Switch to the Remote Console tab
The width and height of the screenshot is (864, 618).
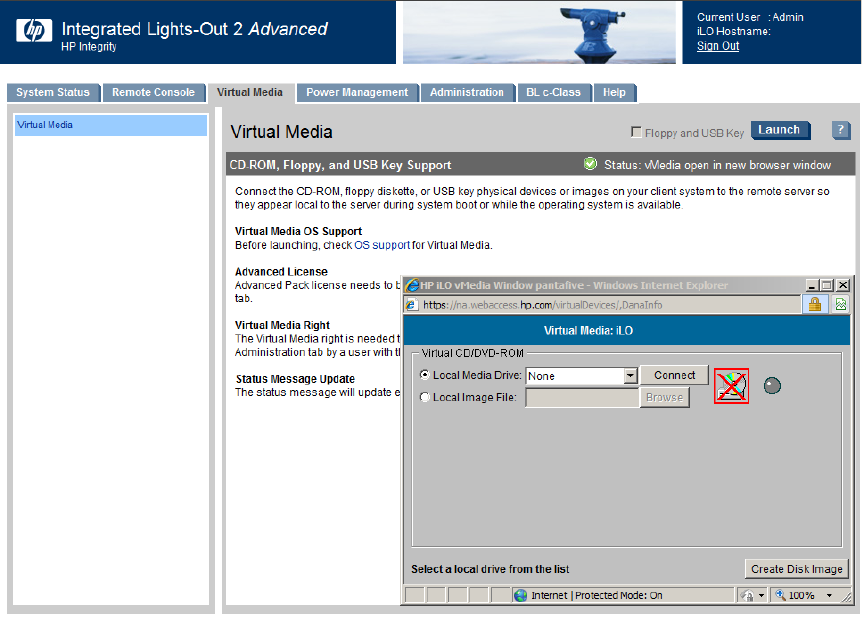[153, 93]
